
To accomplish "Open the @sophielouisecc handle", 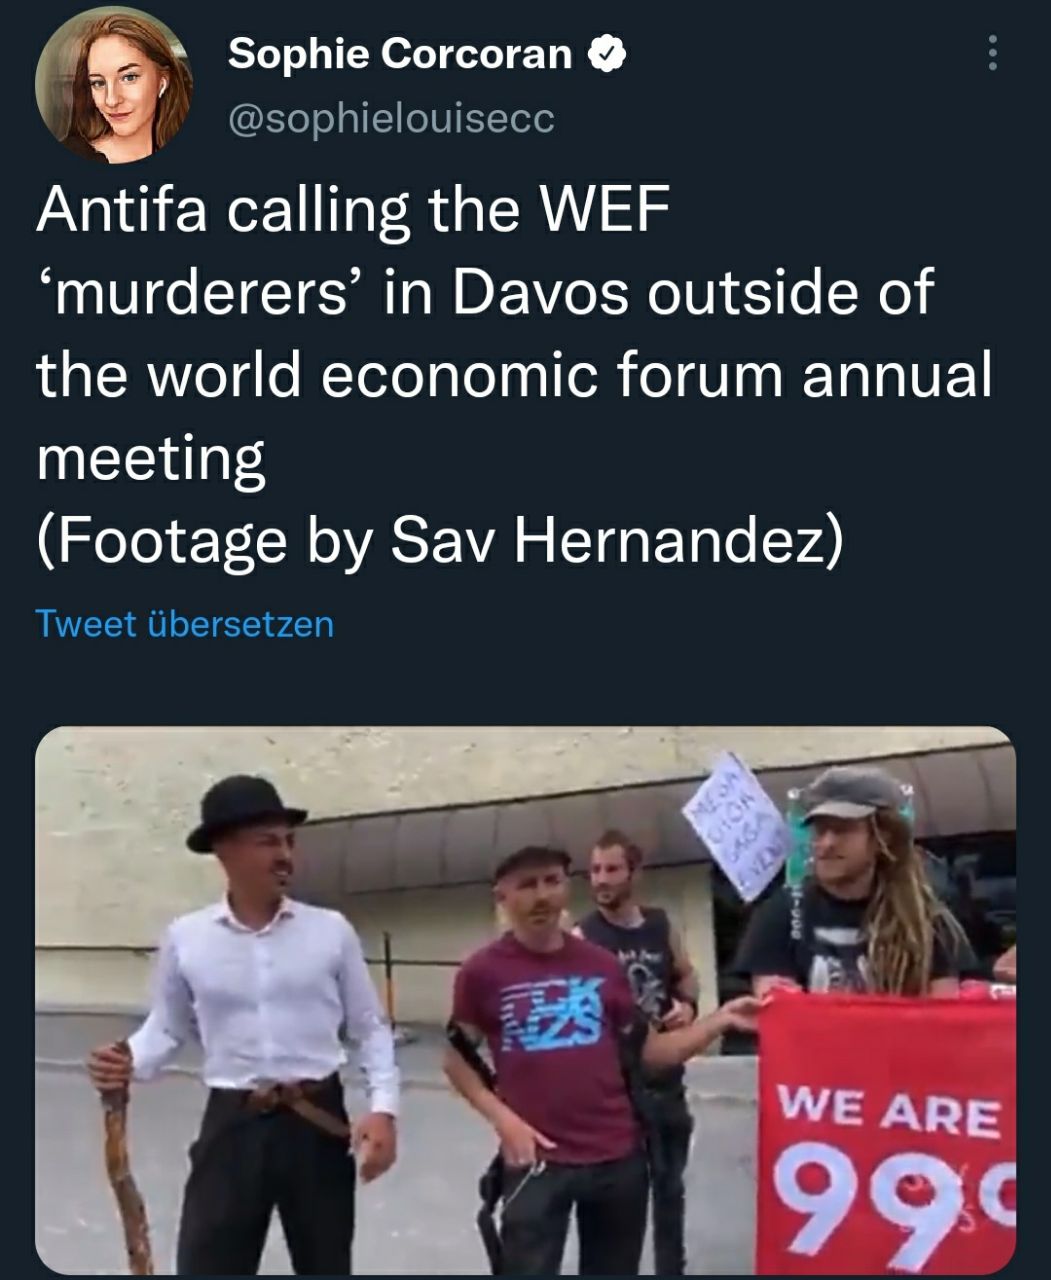I will 391,119.
